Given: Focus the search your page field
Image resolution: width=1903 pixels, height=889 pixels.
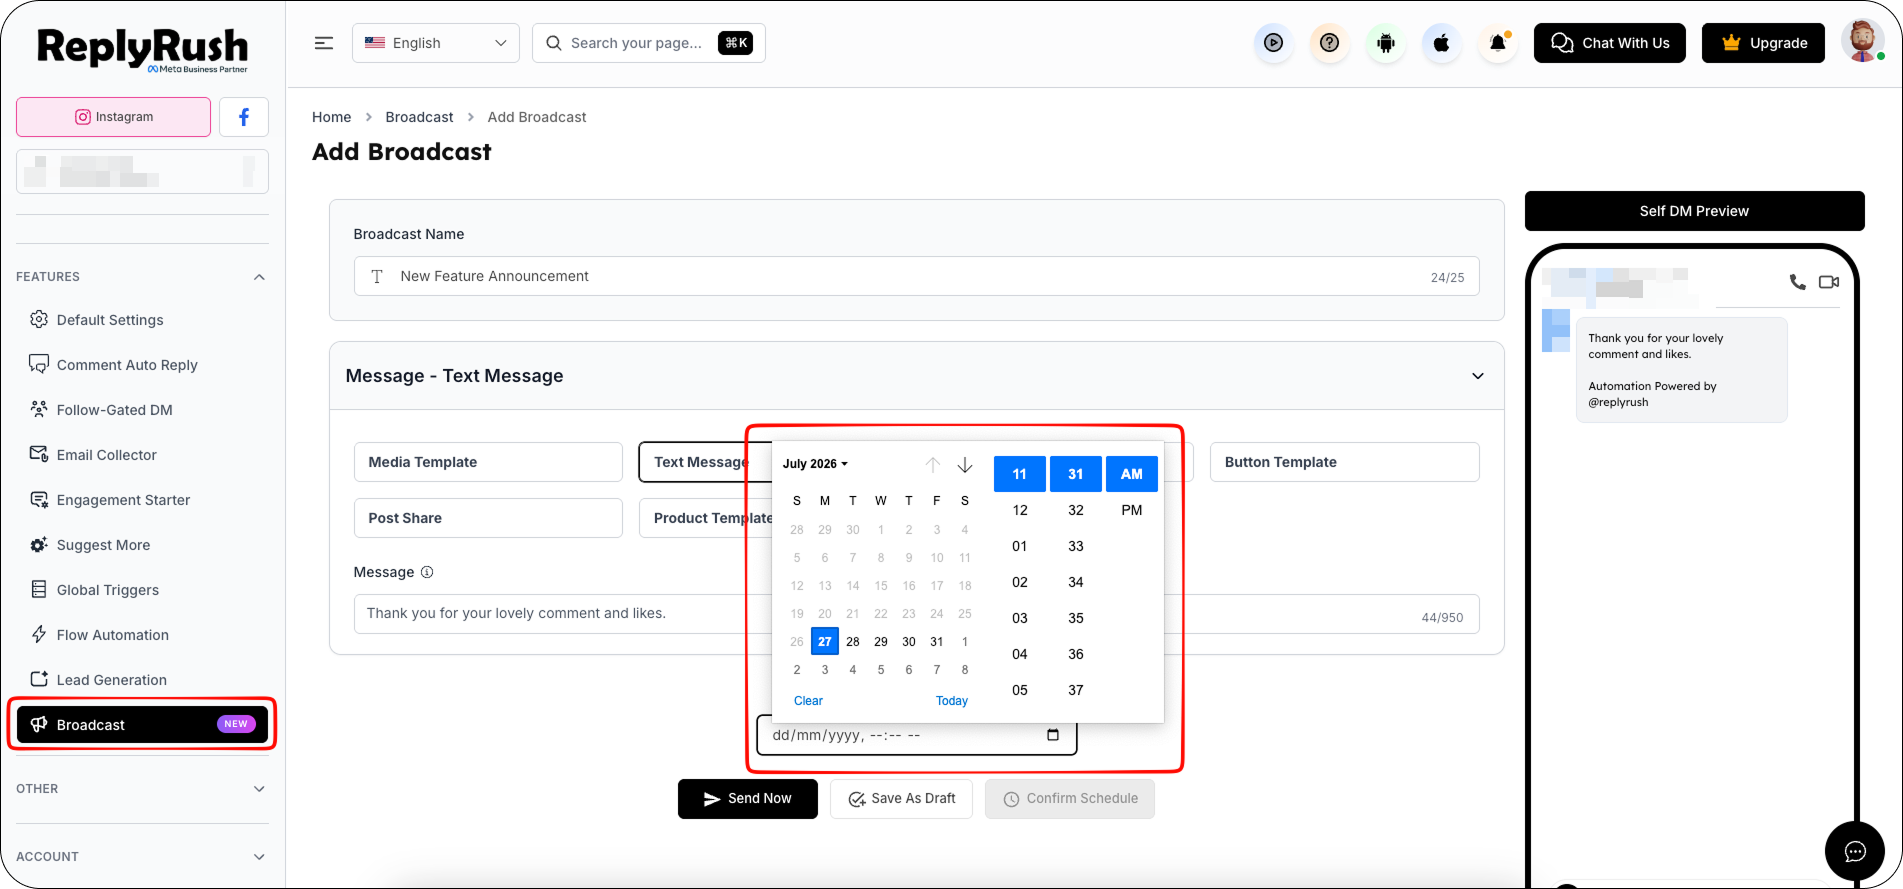Looking at the screenshot, I should coord(649,43).
